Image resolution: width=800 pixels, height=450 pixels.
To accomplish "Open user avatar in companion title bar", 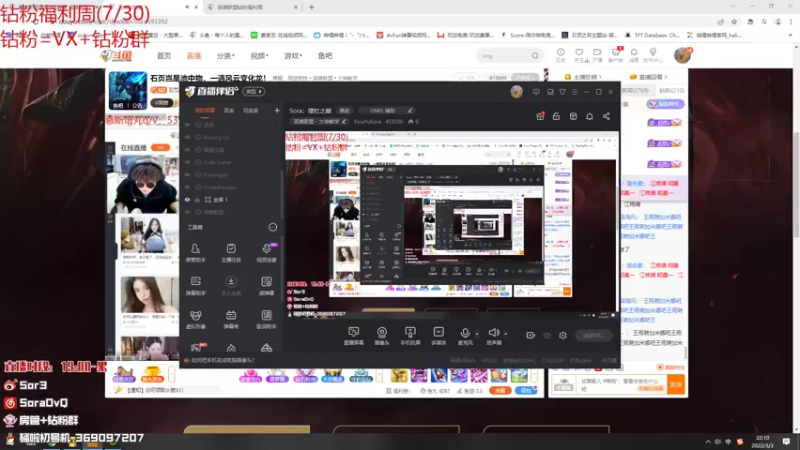I will (x=516, y=92).
